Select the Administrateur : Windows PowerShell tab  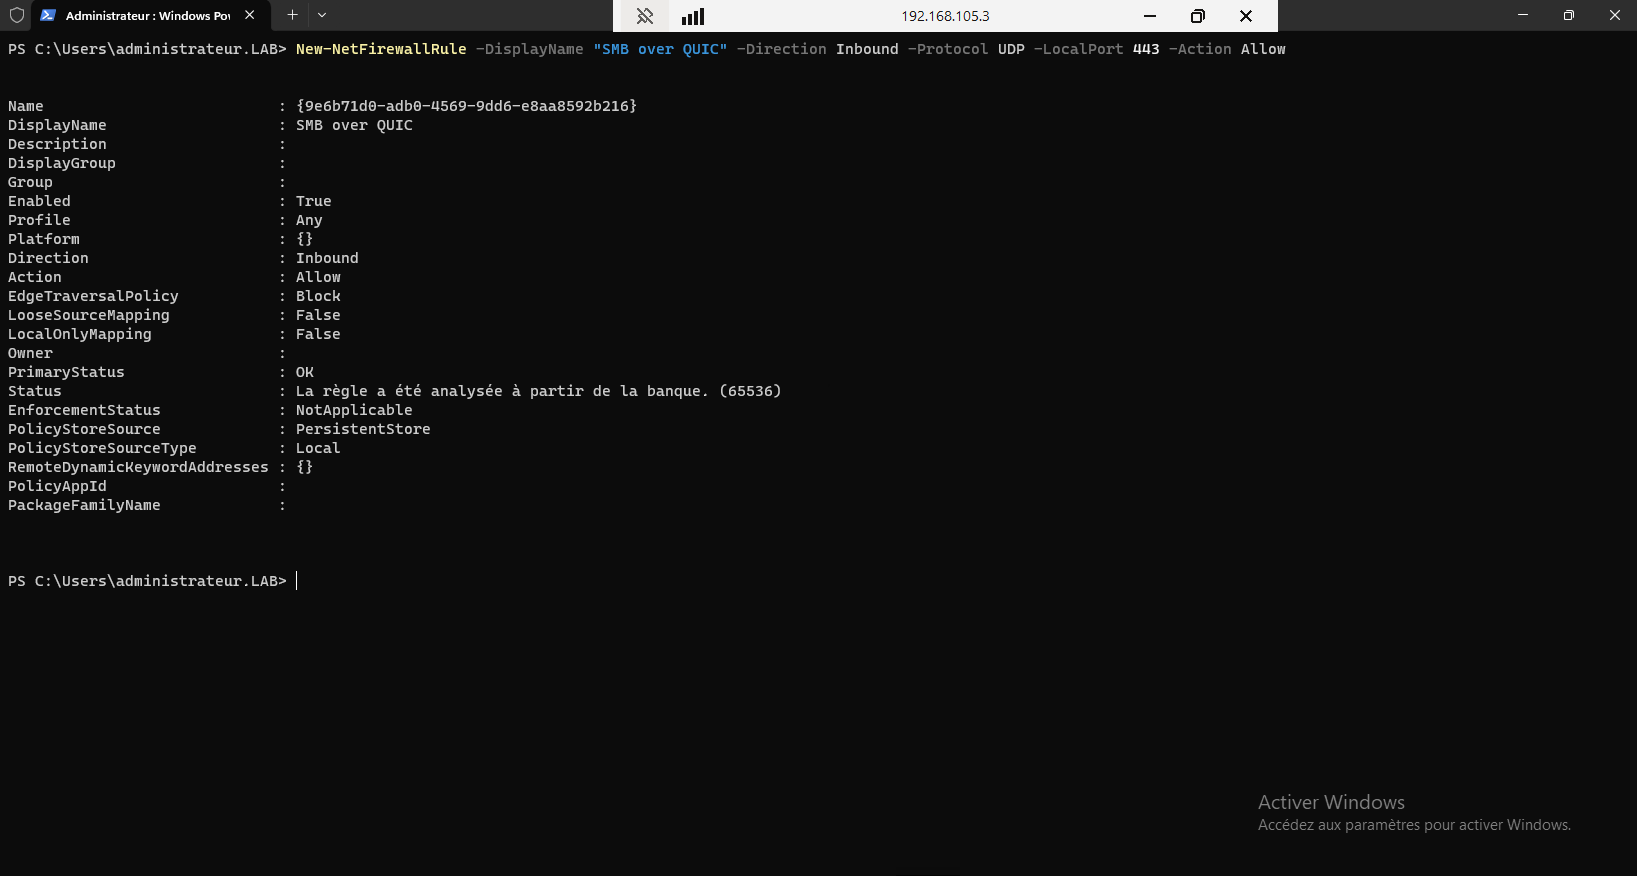[x=147, y=15]
